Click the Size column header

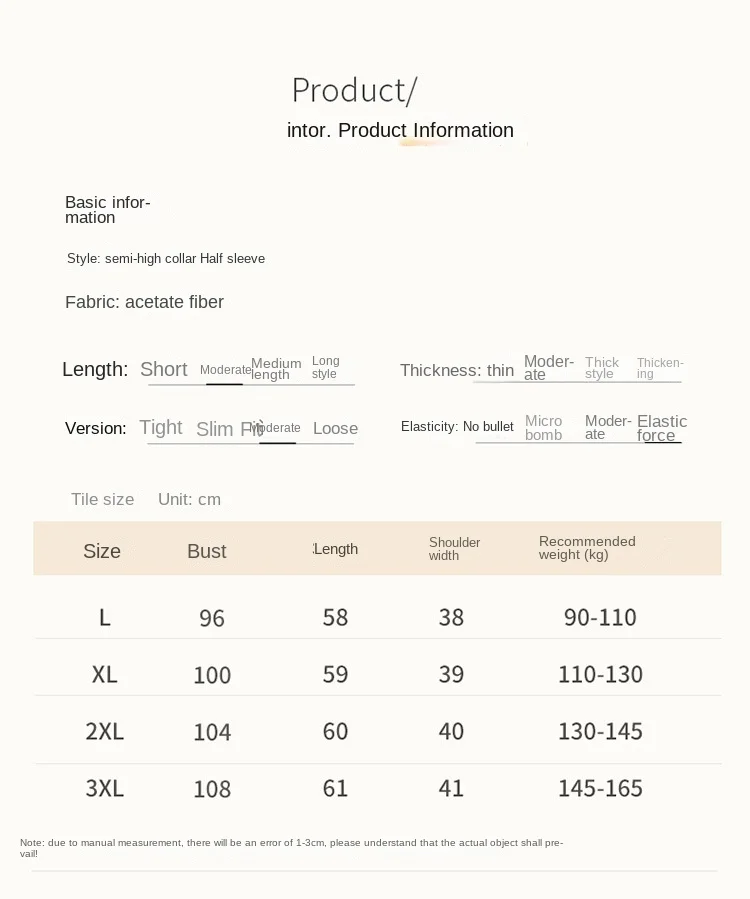coord(102,551)
